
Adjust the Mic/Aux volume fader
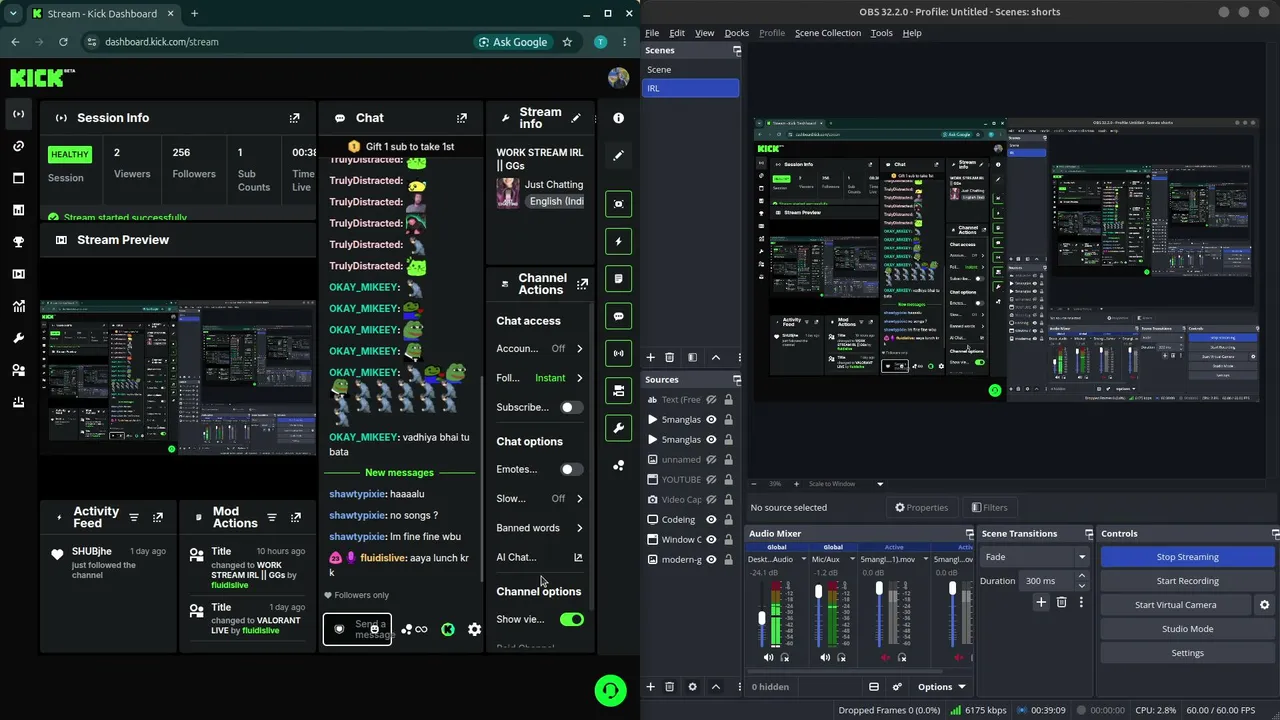(x=819, y=592)
